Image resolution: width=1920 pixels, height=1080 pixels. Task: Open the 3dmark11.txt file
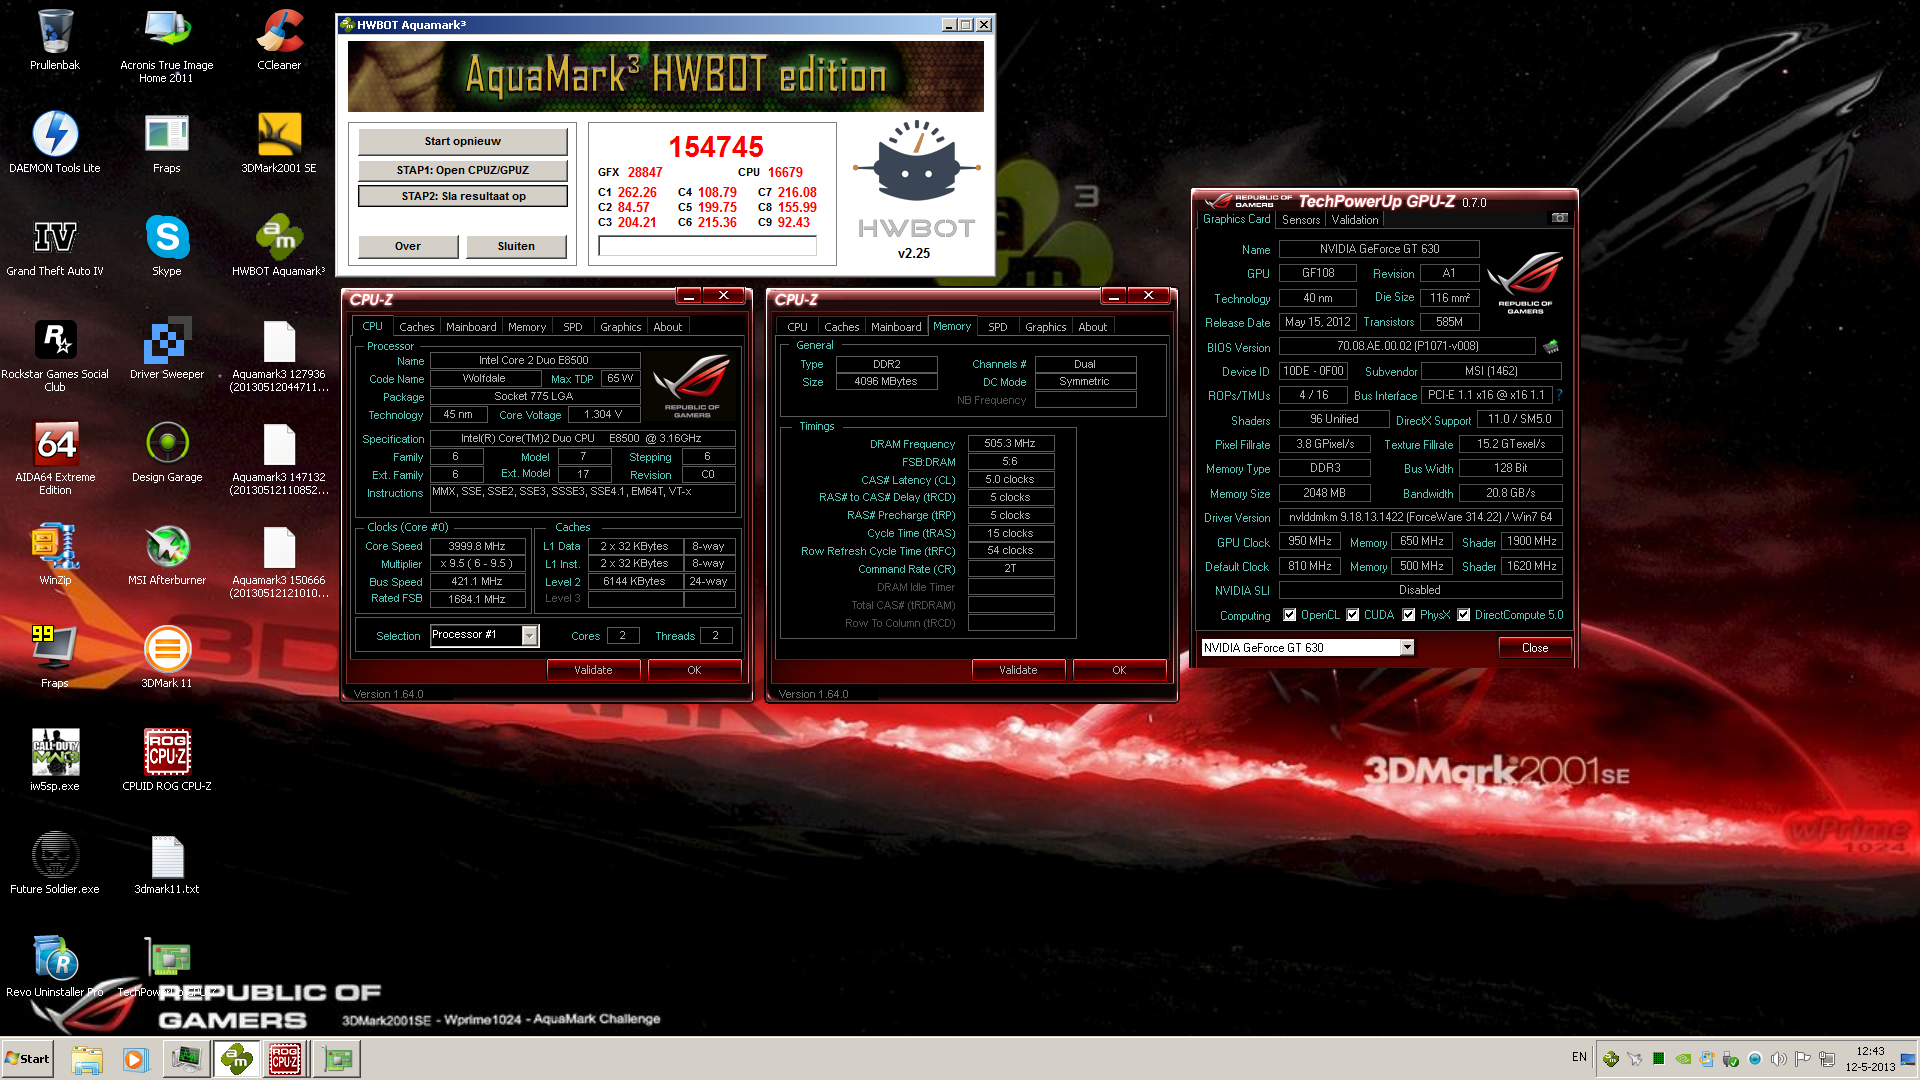[x=167, y=863]
